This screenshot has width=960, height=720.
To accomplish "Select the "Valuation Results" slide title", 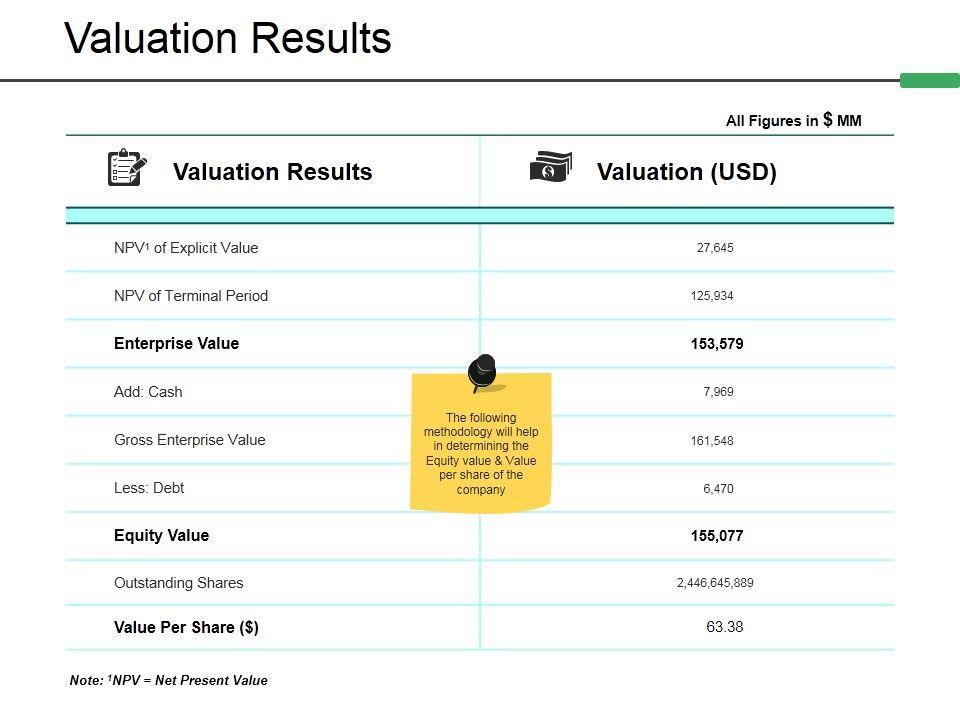I will pos(228,38).
